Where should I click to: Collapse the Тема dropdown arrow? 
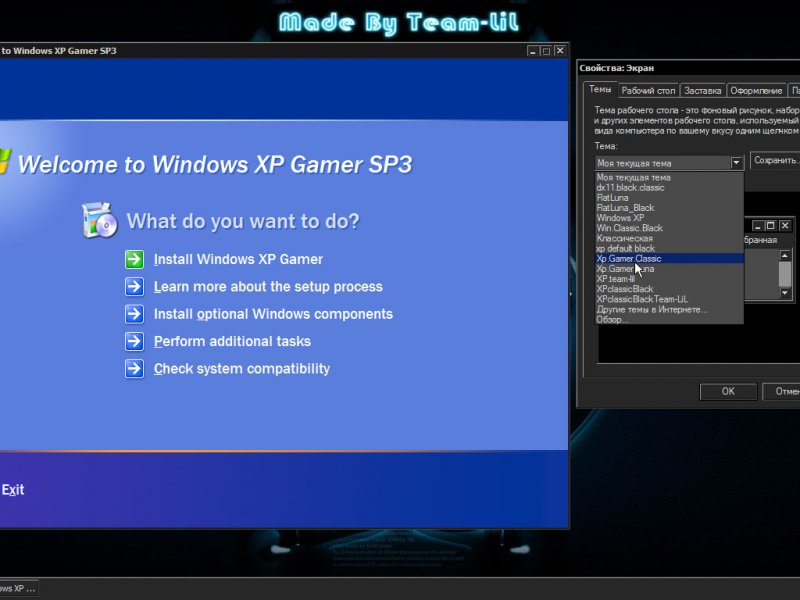[736, 163]
